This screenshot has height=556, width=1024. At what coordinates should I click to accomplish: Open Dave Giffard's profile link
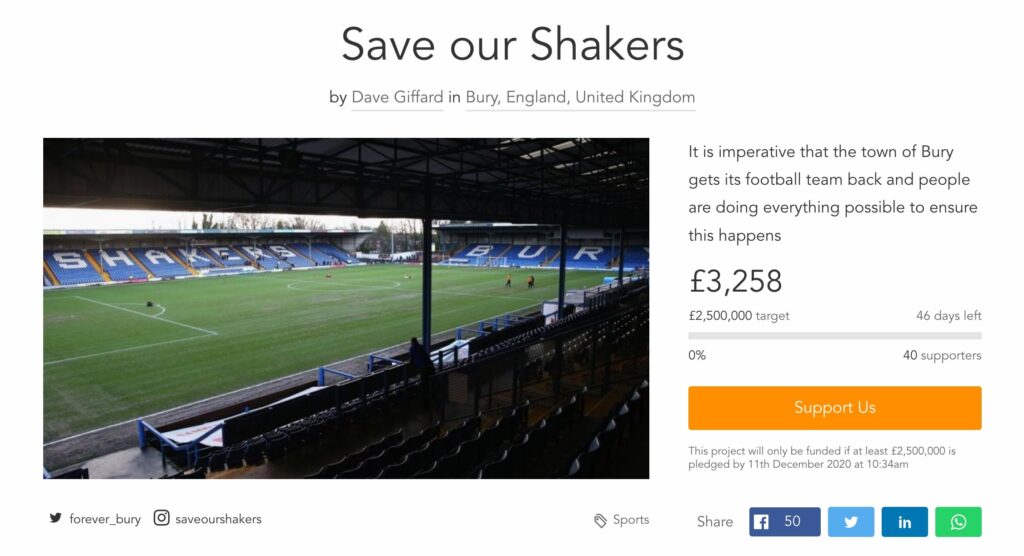pos(397,97)
